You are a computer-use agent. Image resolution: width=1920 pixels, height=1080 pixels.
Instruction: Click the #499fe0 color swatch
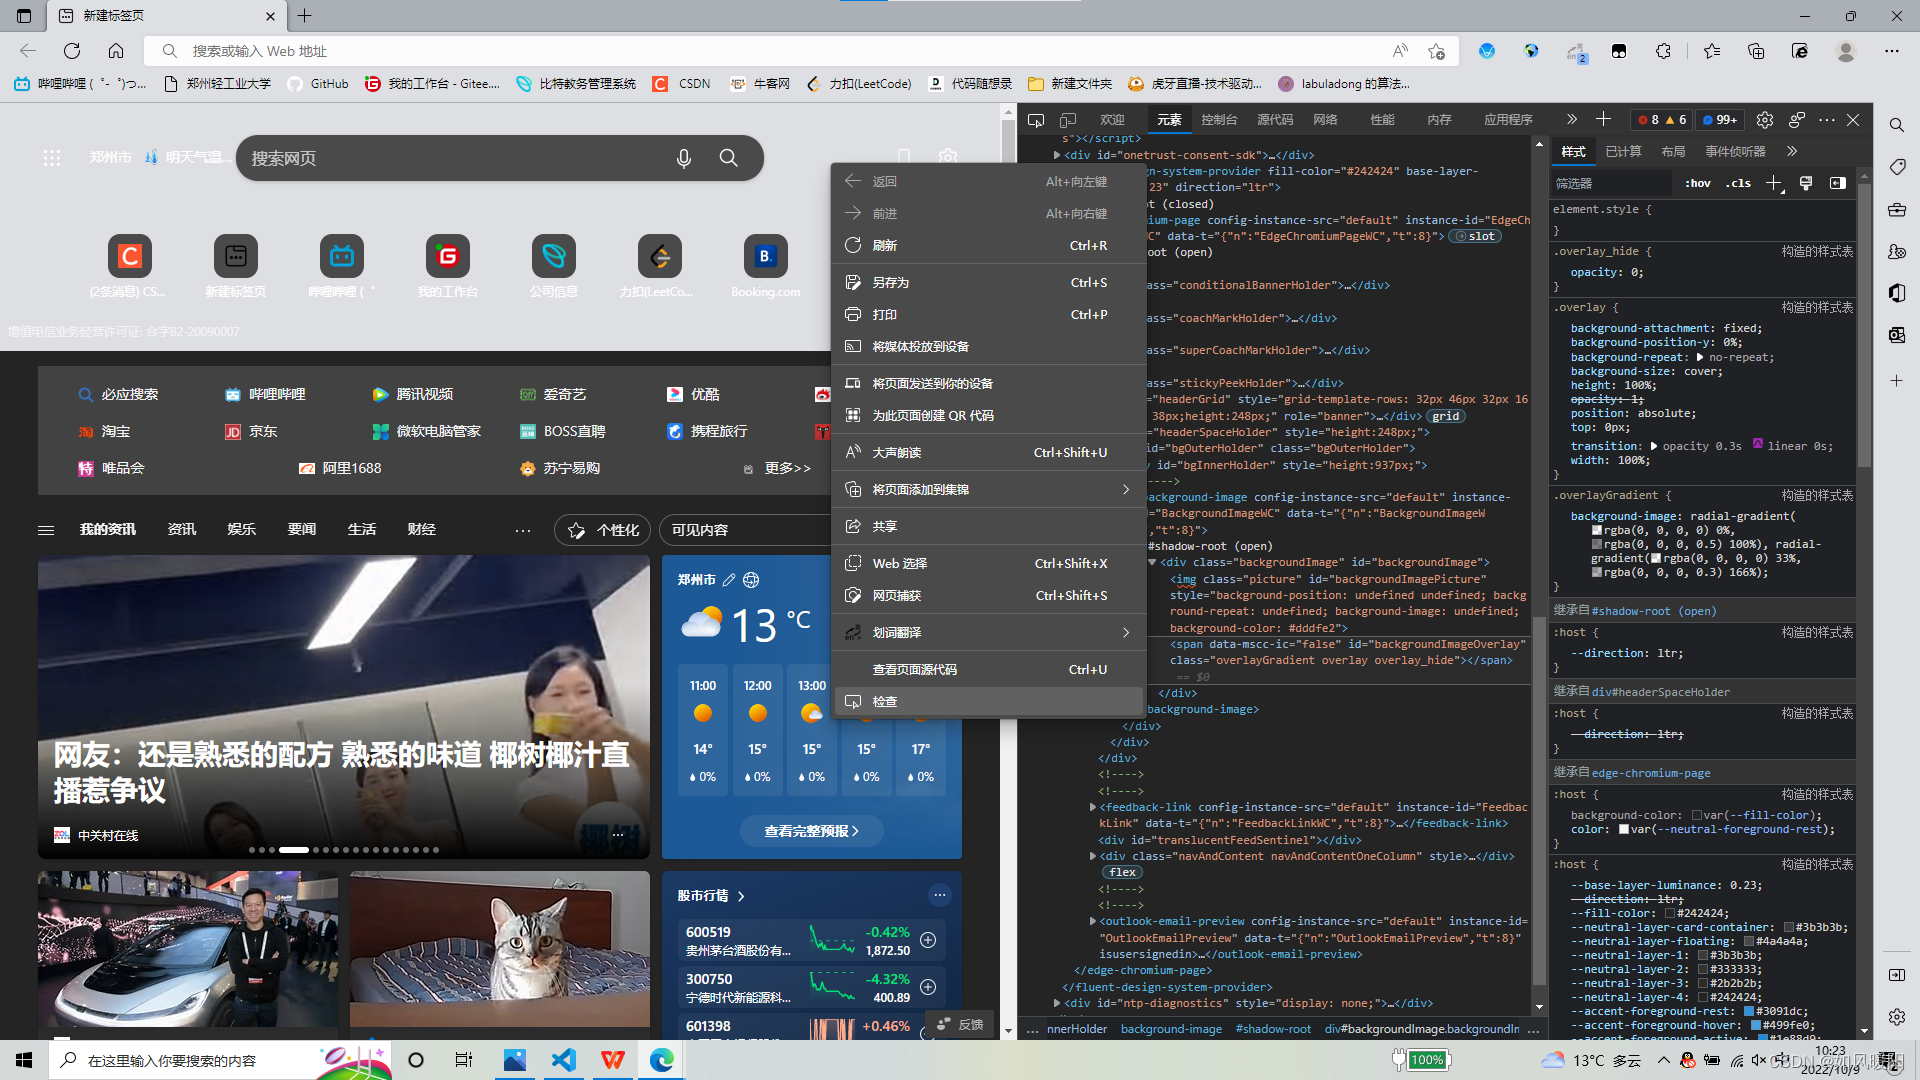1755,1025
